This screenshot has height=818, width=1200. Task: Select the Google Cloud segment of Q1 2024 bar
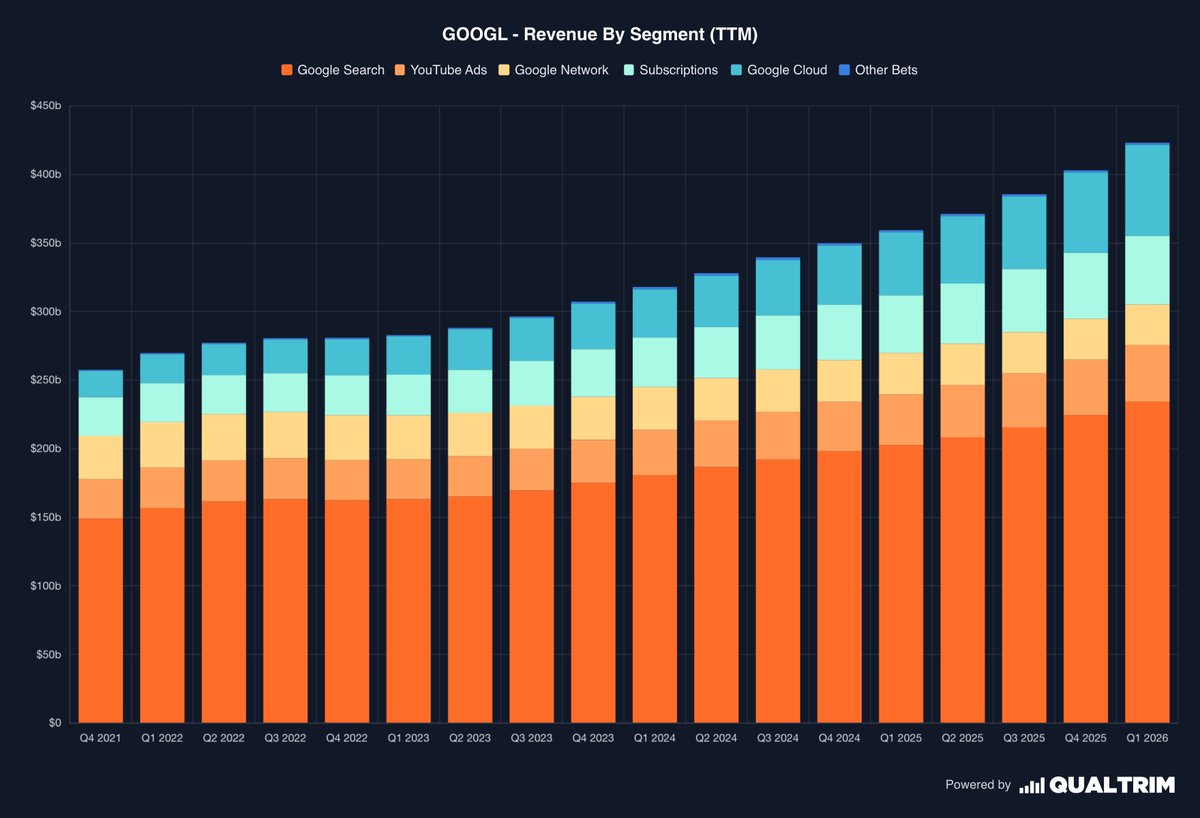pos(655,314)
